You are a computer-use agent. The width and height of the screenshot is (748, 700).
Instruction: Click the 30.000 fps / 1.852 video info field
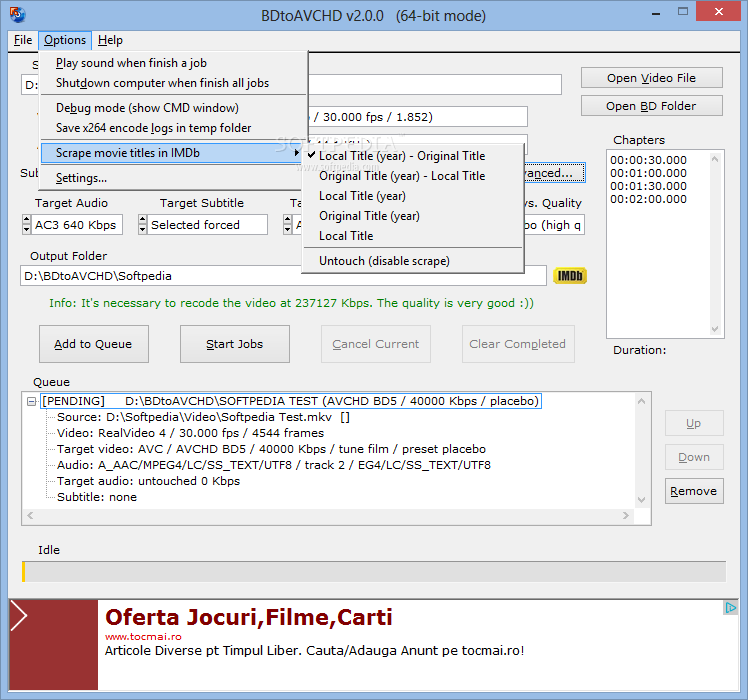418,117
